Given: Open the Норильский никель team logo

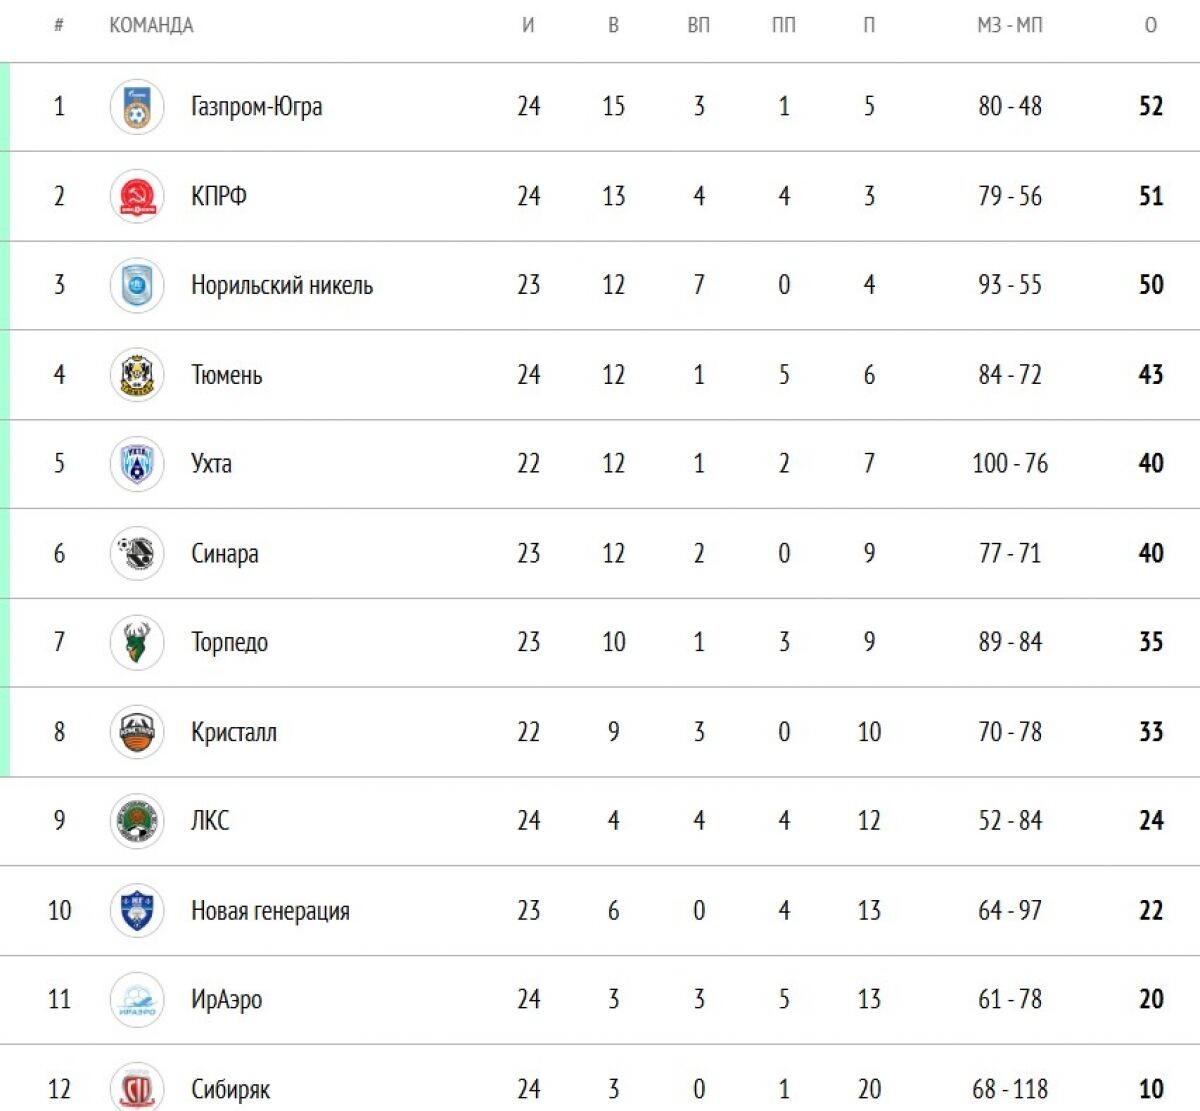Looking at the screenshot, I should (137, 285).
